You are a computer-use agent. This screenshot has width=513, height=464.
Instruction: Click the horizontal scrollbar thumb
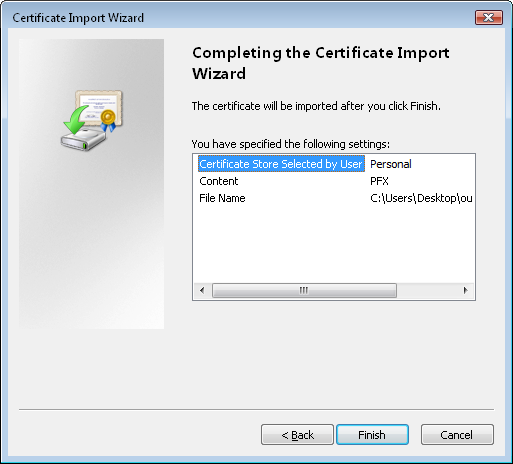coord(304,290)
